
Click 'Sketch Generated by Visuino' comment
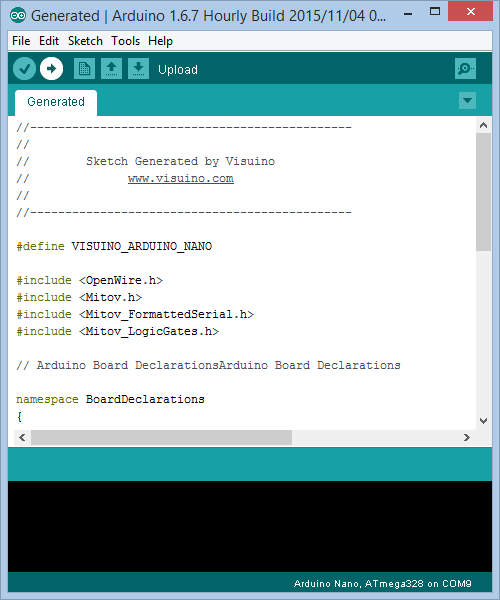[180, 161]
